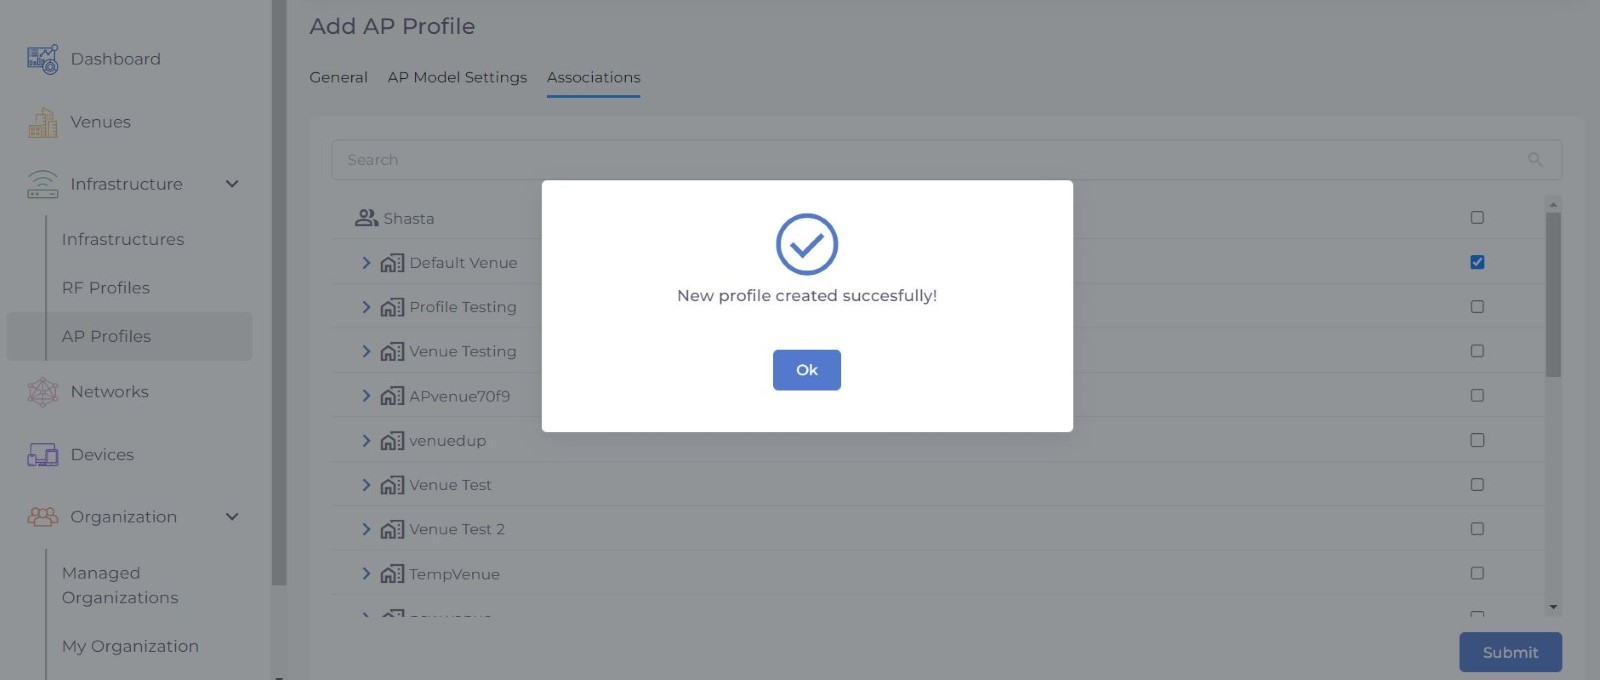The image size is (1600, 680).
Task: Click the Submit button
Action: 1510,652
